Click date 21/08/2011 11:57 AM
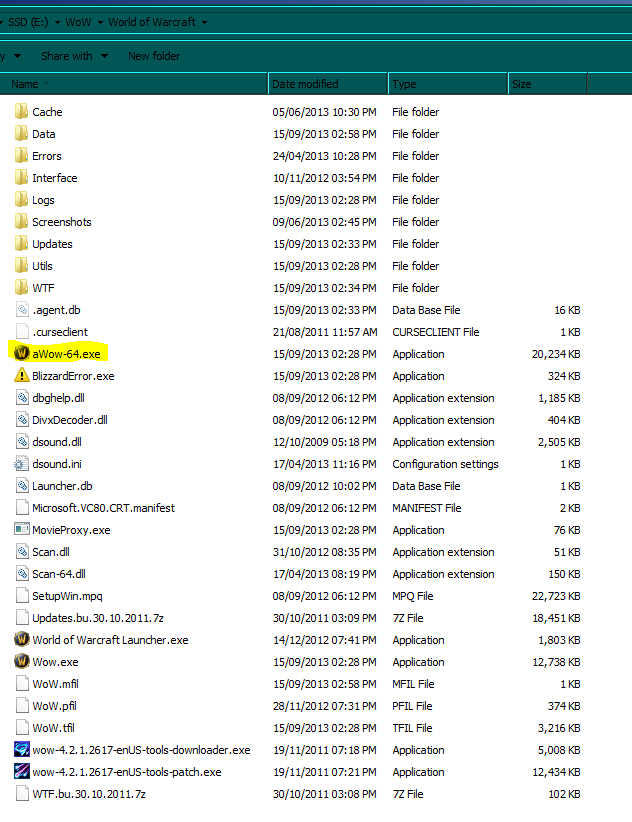This screenshot has height=822, width=632. (325, 332)
